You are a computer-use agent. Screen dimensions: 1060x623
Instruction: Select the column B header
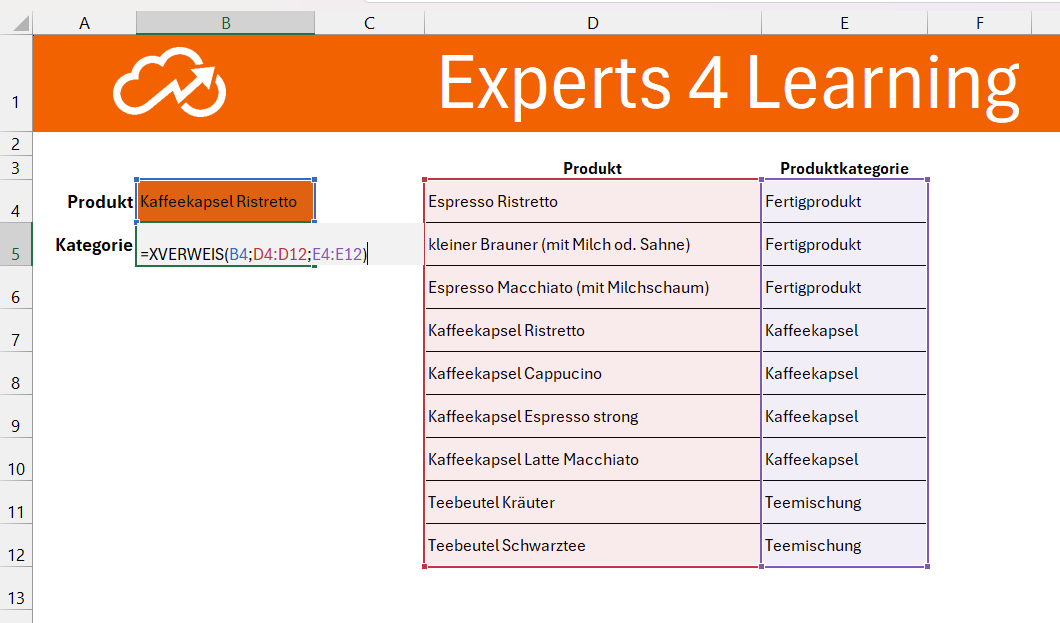(226, 23)
